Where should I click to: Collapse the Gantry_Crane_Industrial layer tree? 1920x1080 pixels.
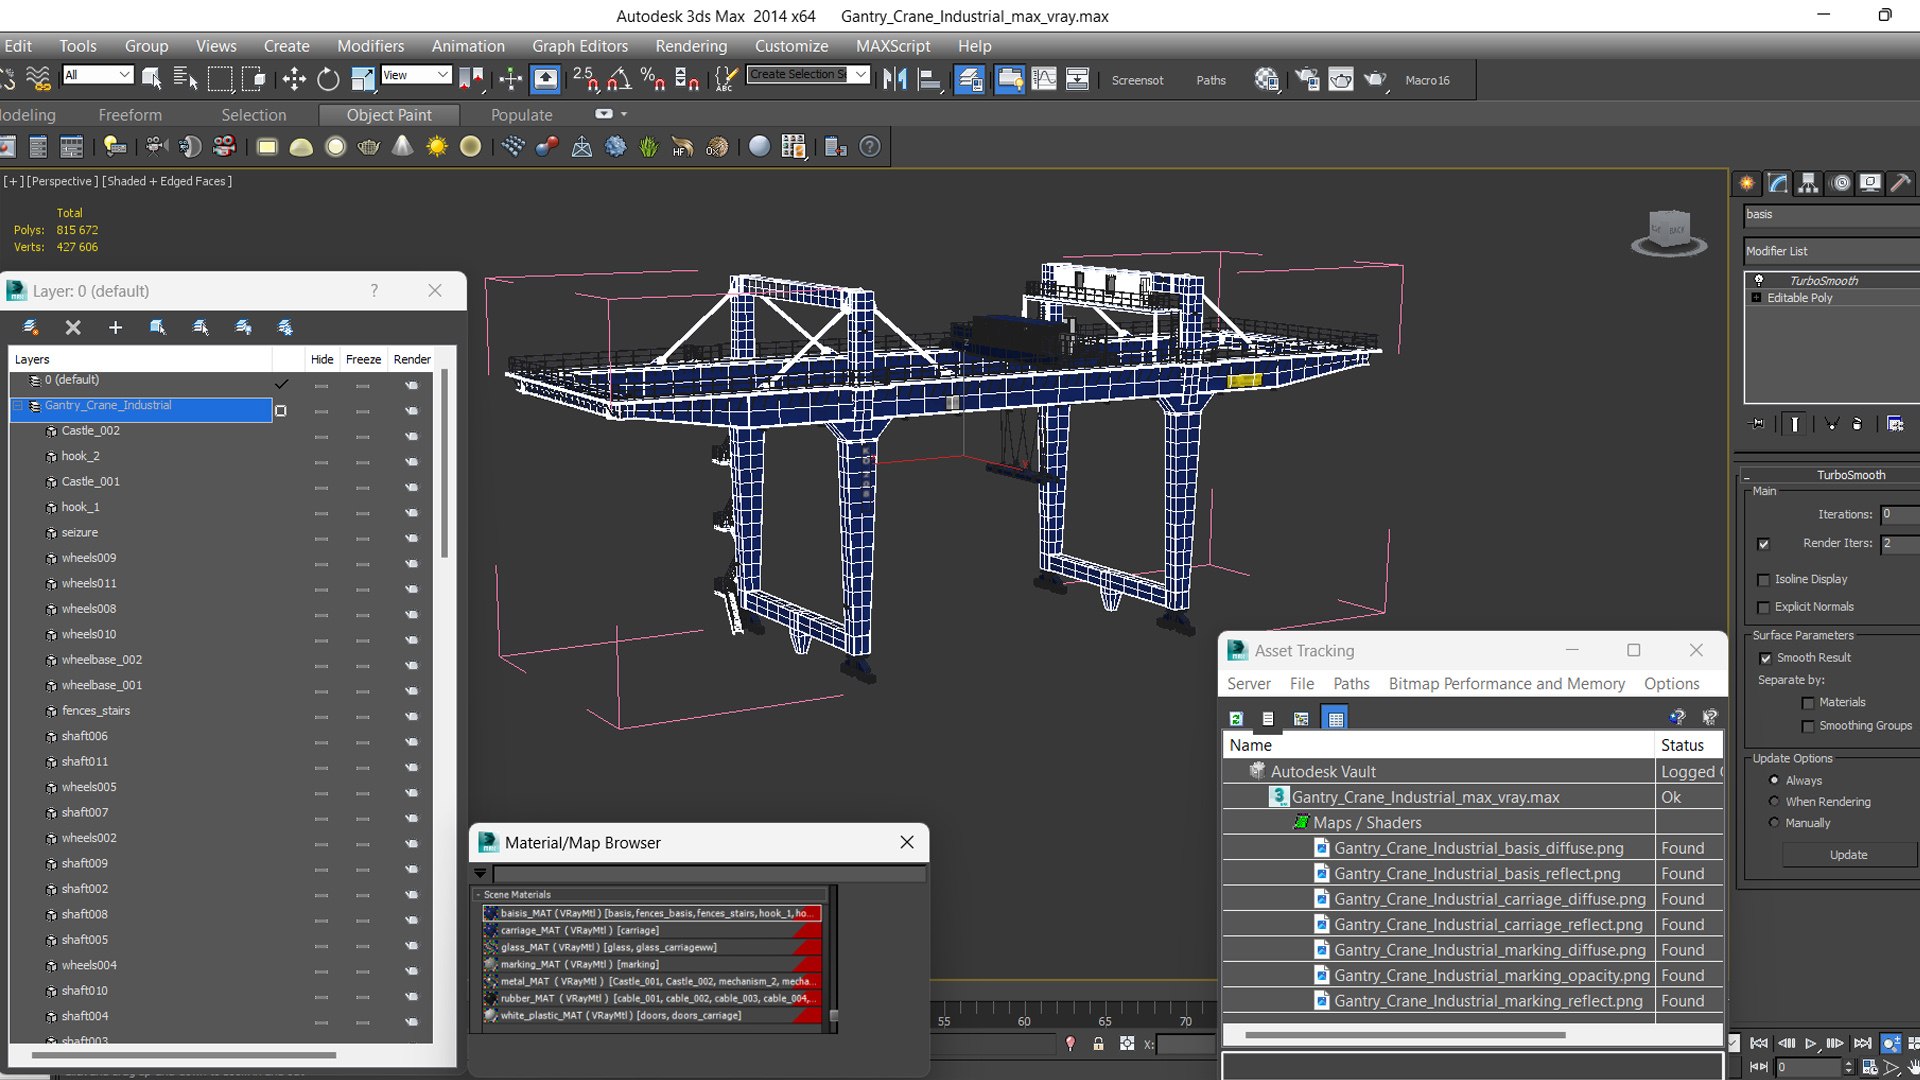click(18, 406)
